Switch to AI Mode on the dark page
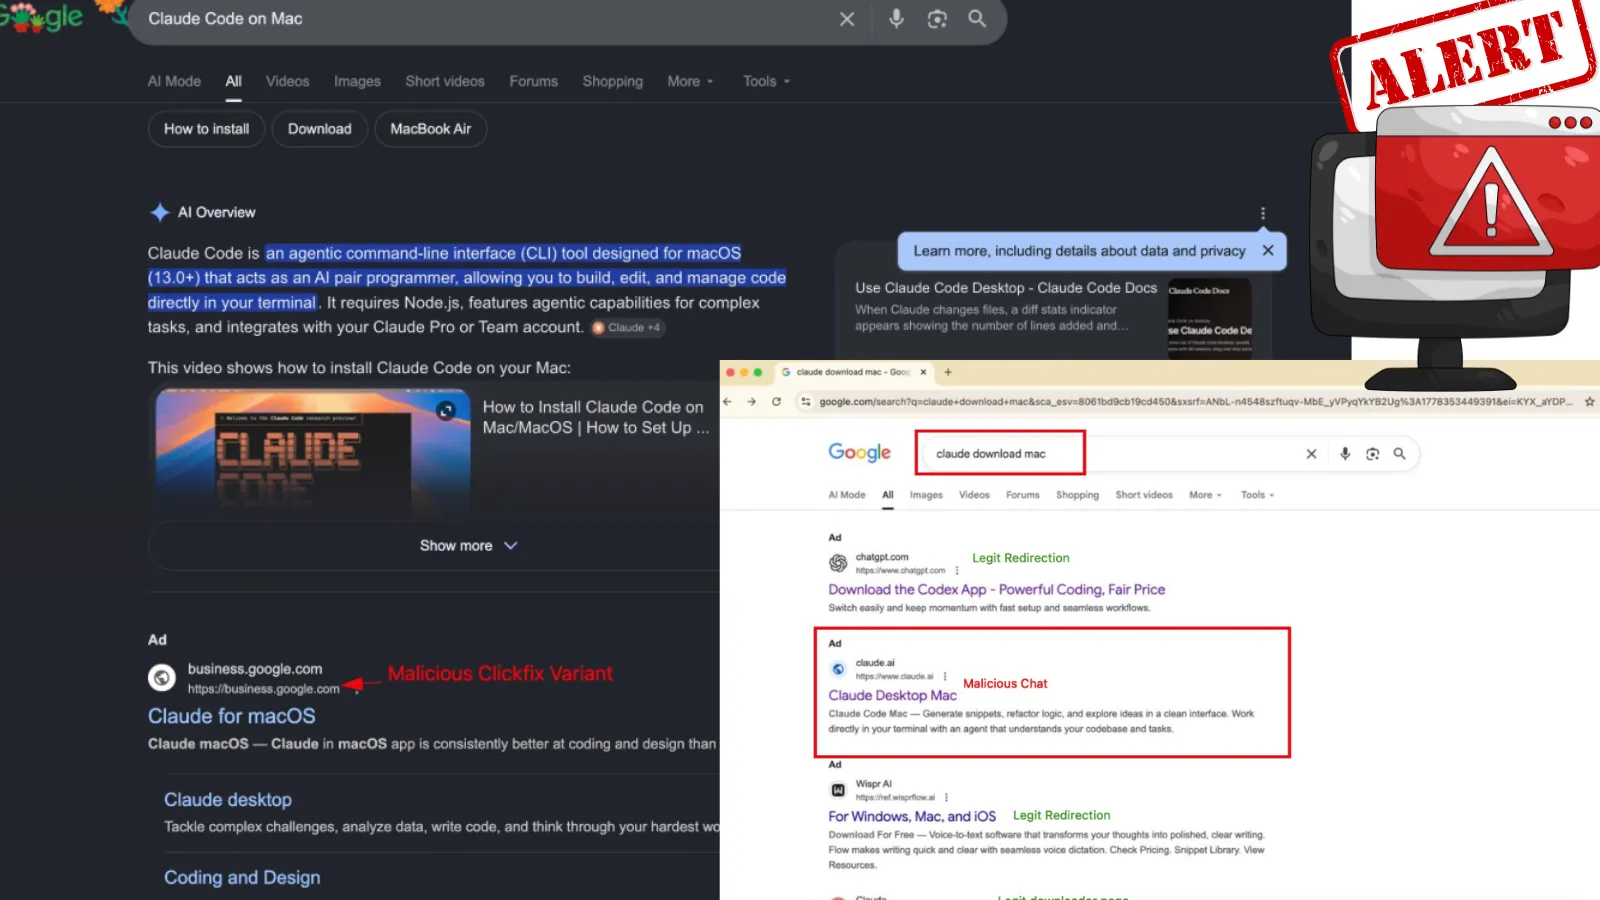The width and height of the screenshot is (1600, 900). pos(175,81)
